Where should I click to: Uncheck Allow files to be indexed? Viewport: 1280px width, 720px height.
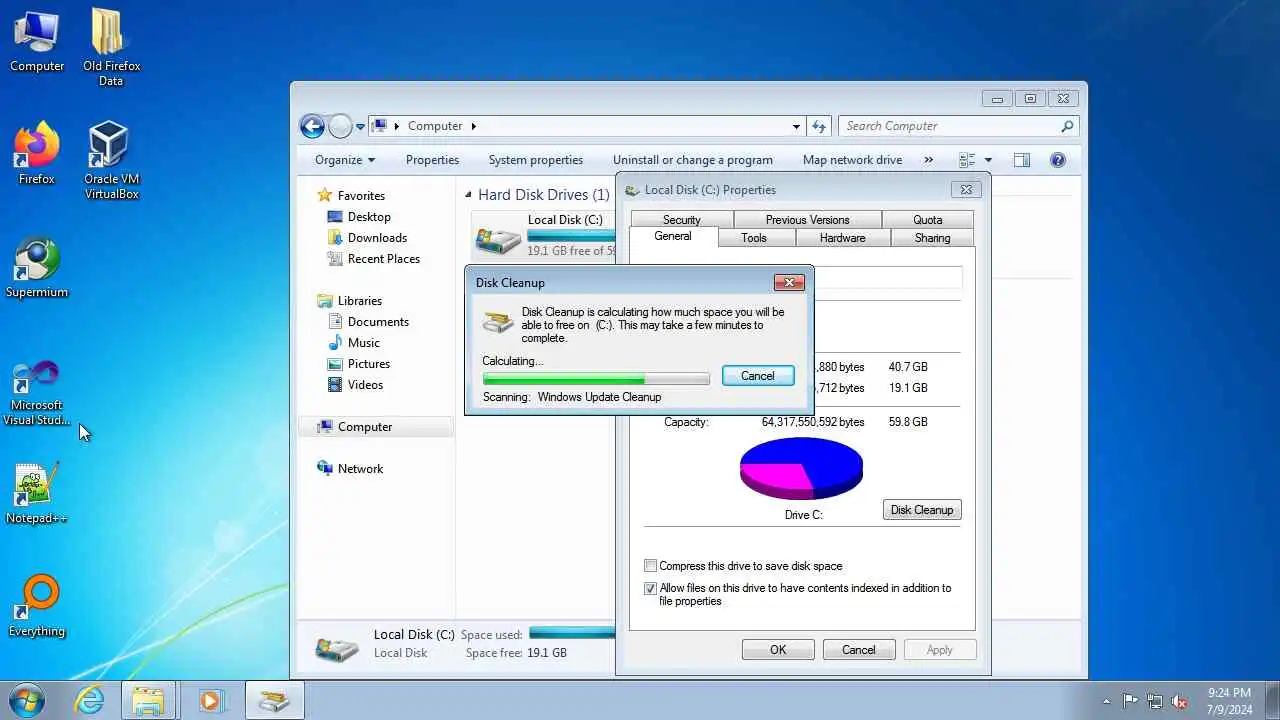[x=650, y=588]
